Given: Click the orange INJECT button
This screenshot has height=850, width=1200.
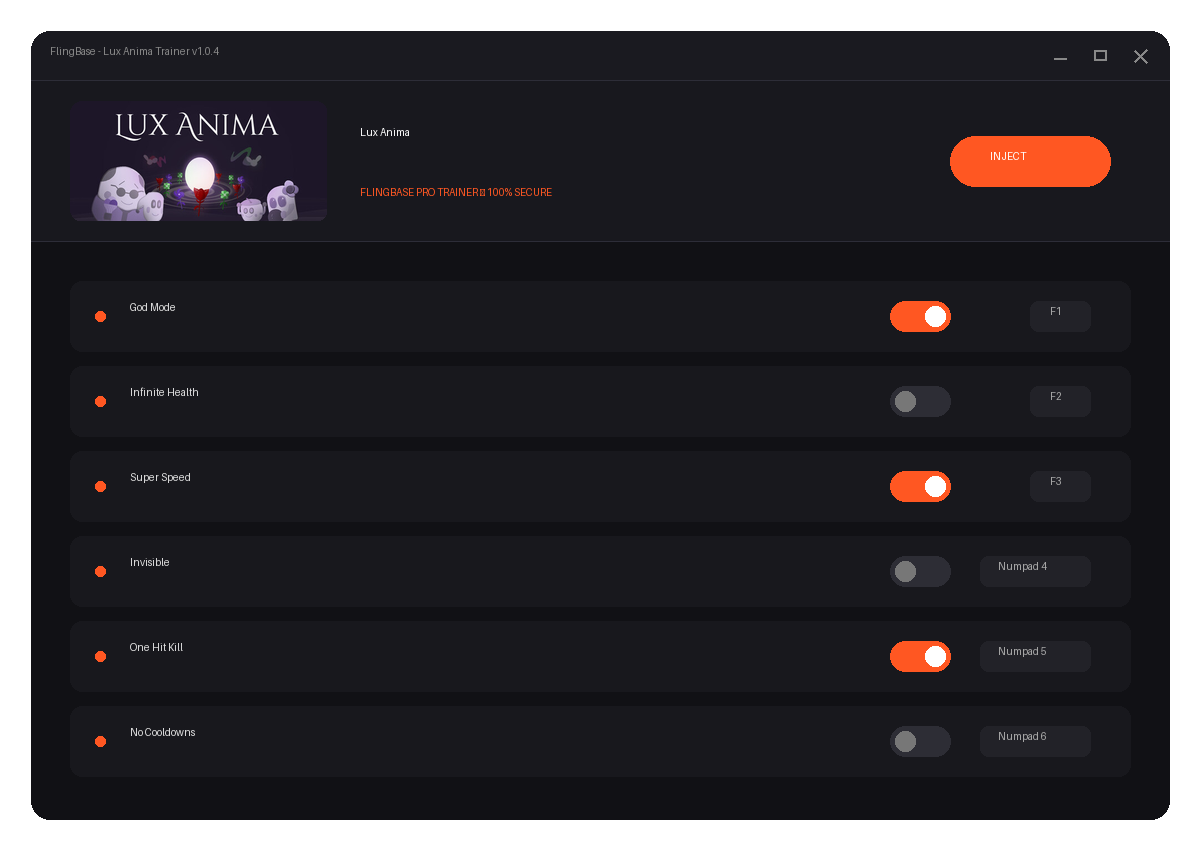Looking at the screenshot, I should tap(1030, 161).
